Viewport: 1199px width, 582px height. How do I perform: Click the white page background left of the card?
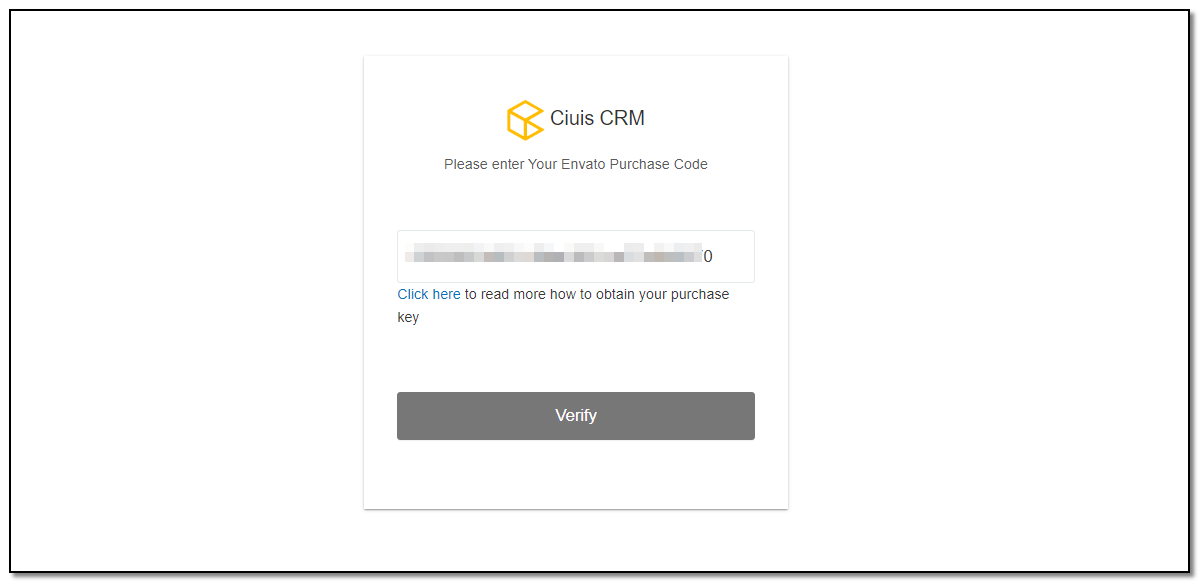[x=187, y=291]
